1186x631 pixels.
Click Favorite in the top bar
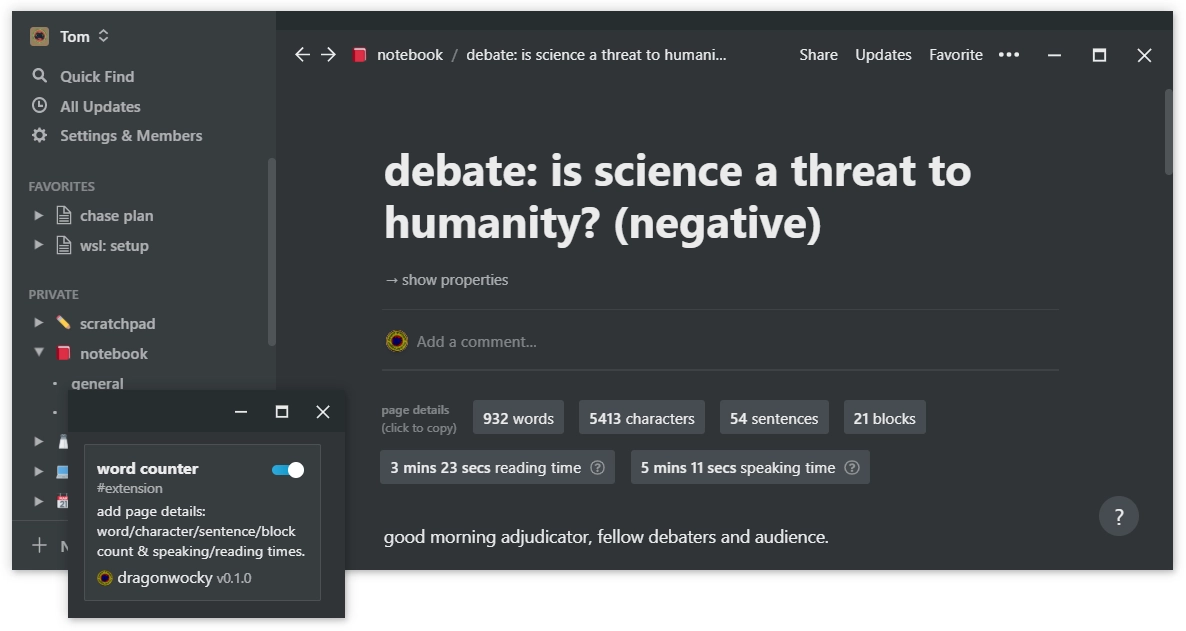click(955, 55)
